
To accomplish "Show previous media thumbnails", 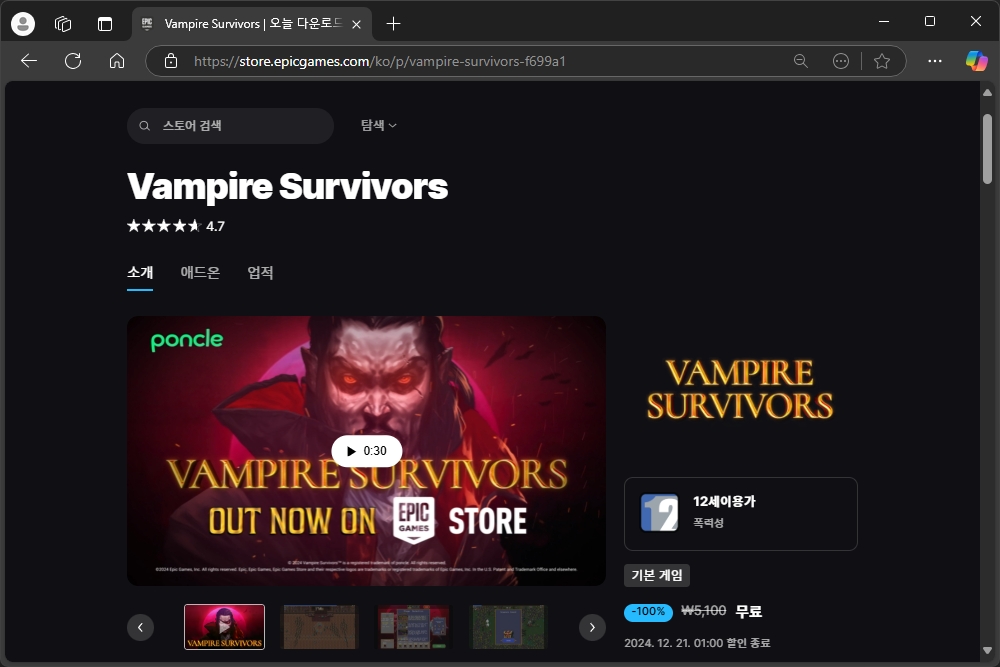I will point(140,627).
